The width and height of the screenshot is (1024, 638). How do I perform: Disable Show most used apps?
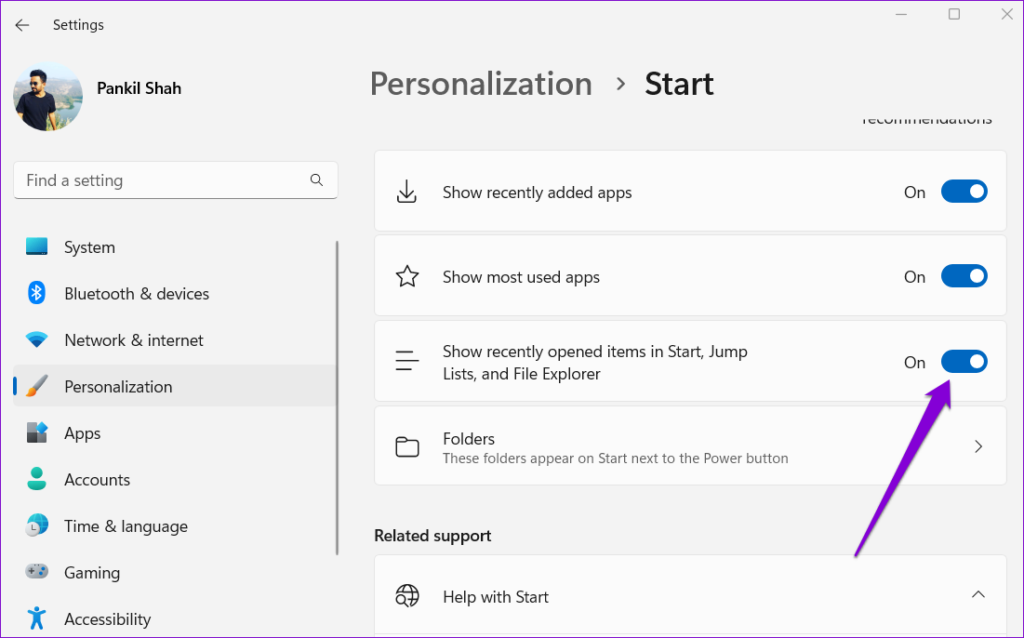963,276
